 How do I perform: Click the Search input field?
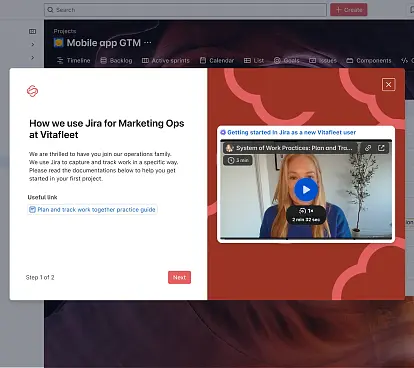(185, 10)
